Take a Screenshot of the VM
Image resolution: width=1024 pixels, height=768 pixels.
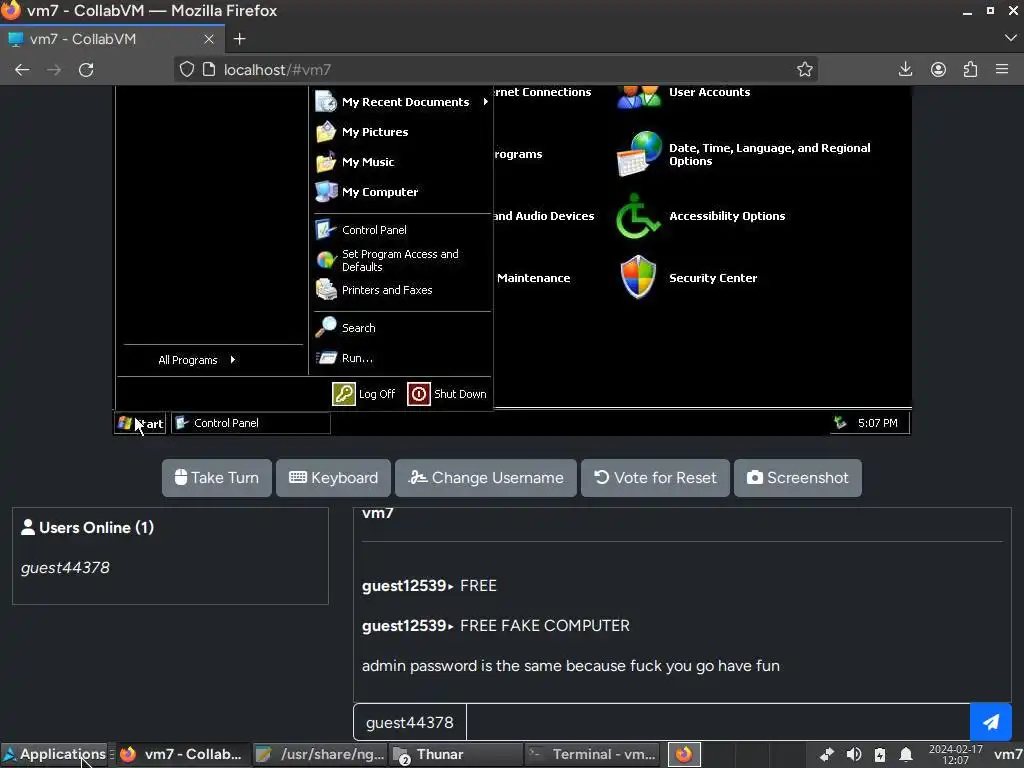click(797, 478)
